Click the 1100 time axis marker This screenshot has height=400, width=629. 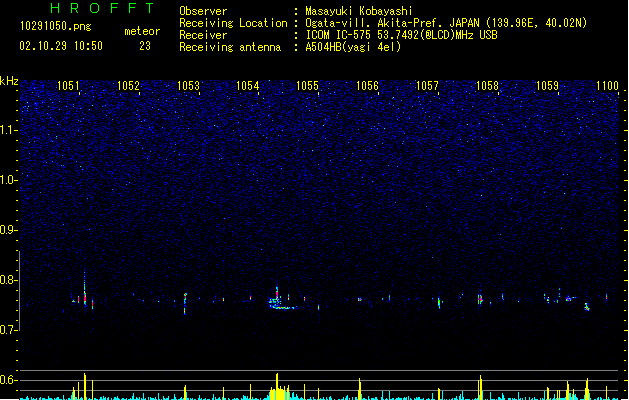[607, 86]
